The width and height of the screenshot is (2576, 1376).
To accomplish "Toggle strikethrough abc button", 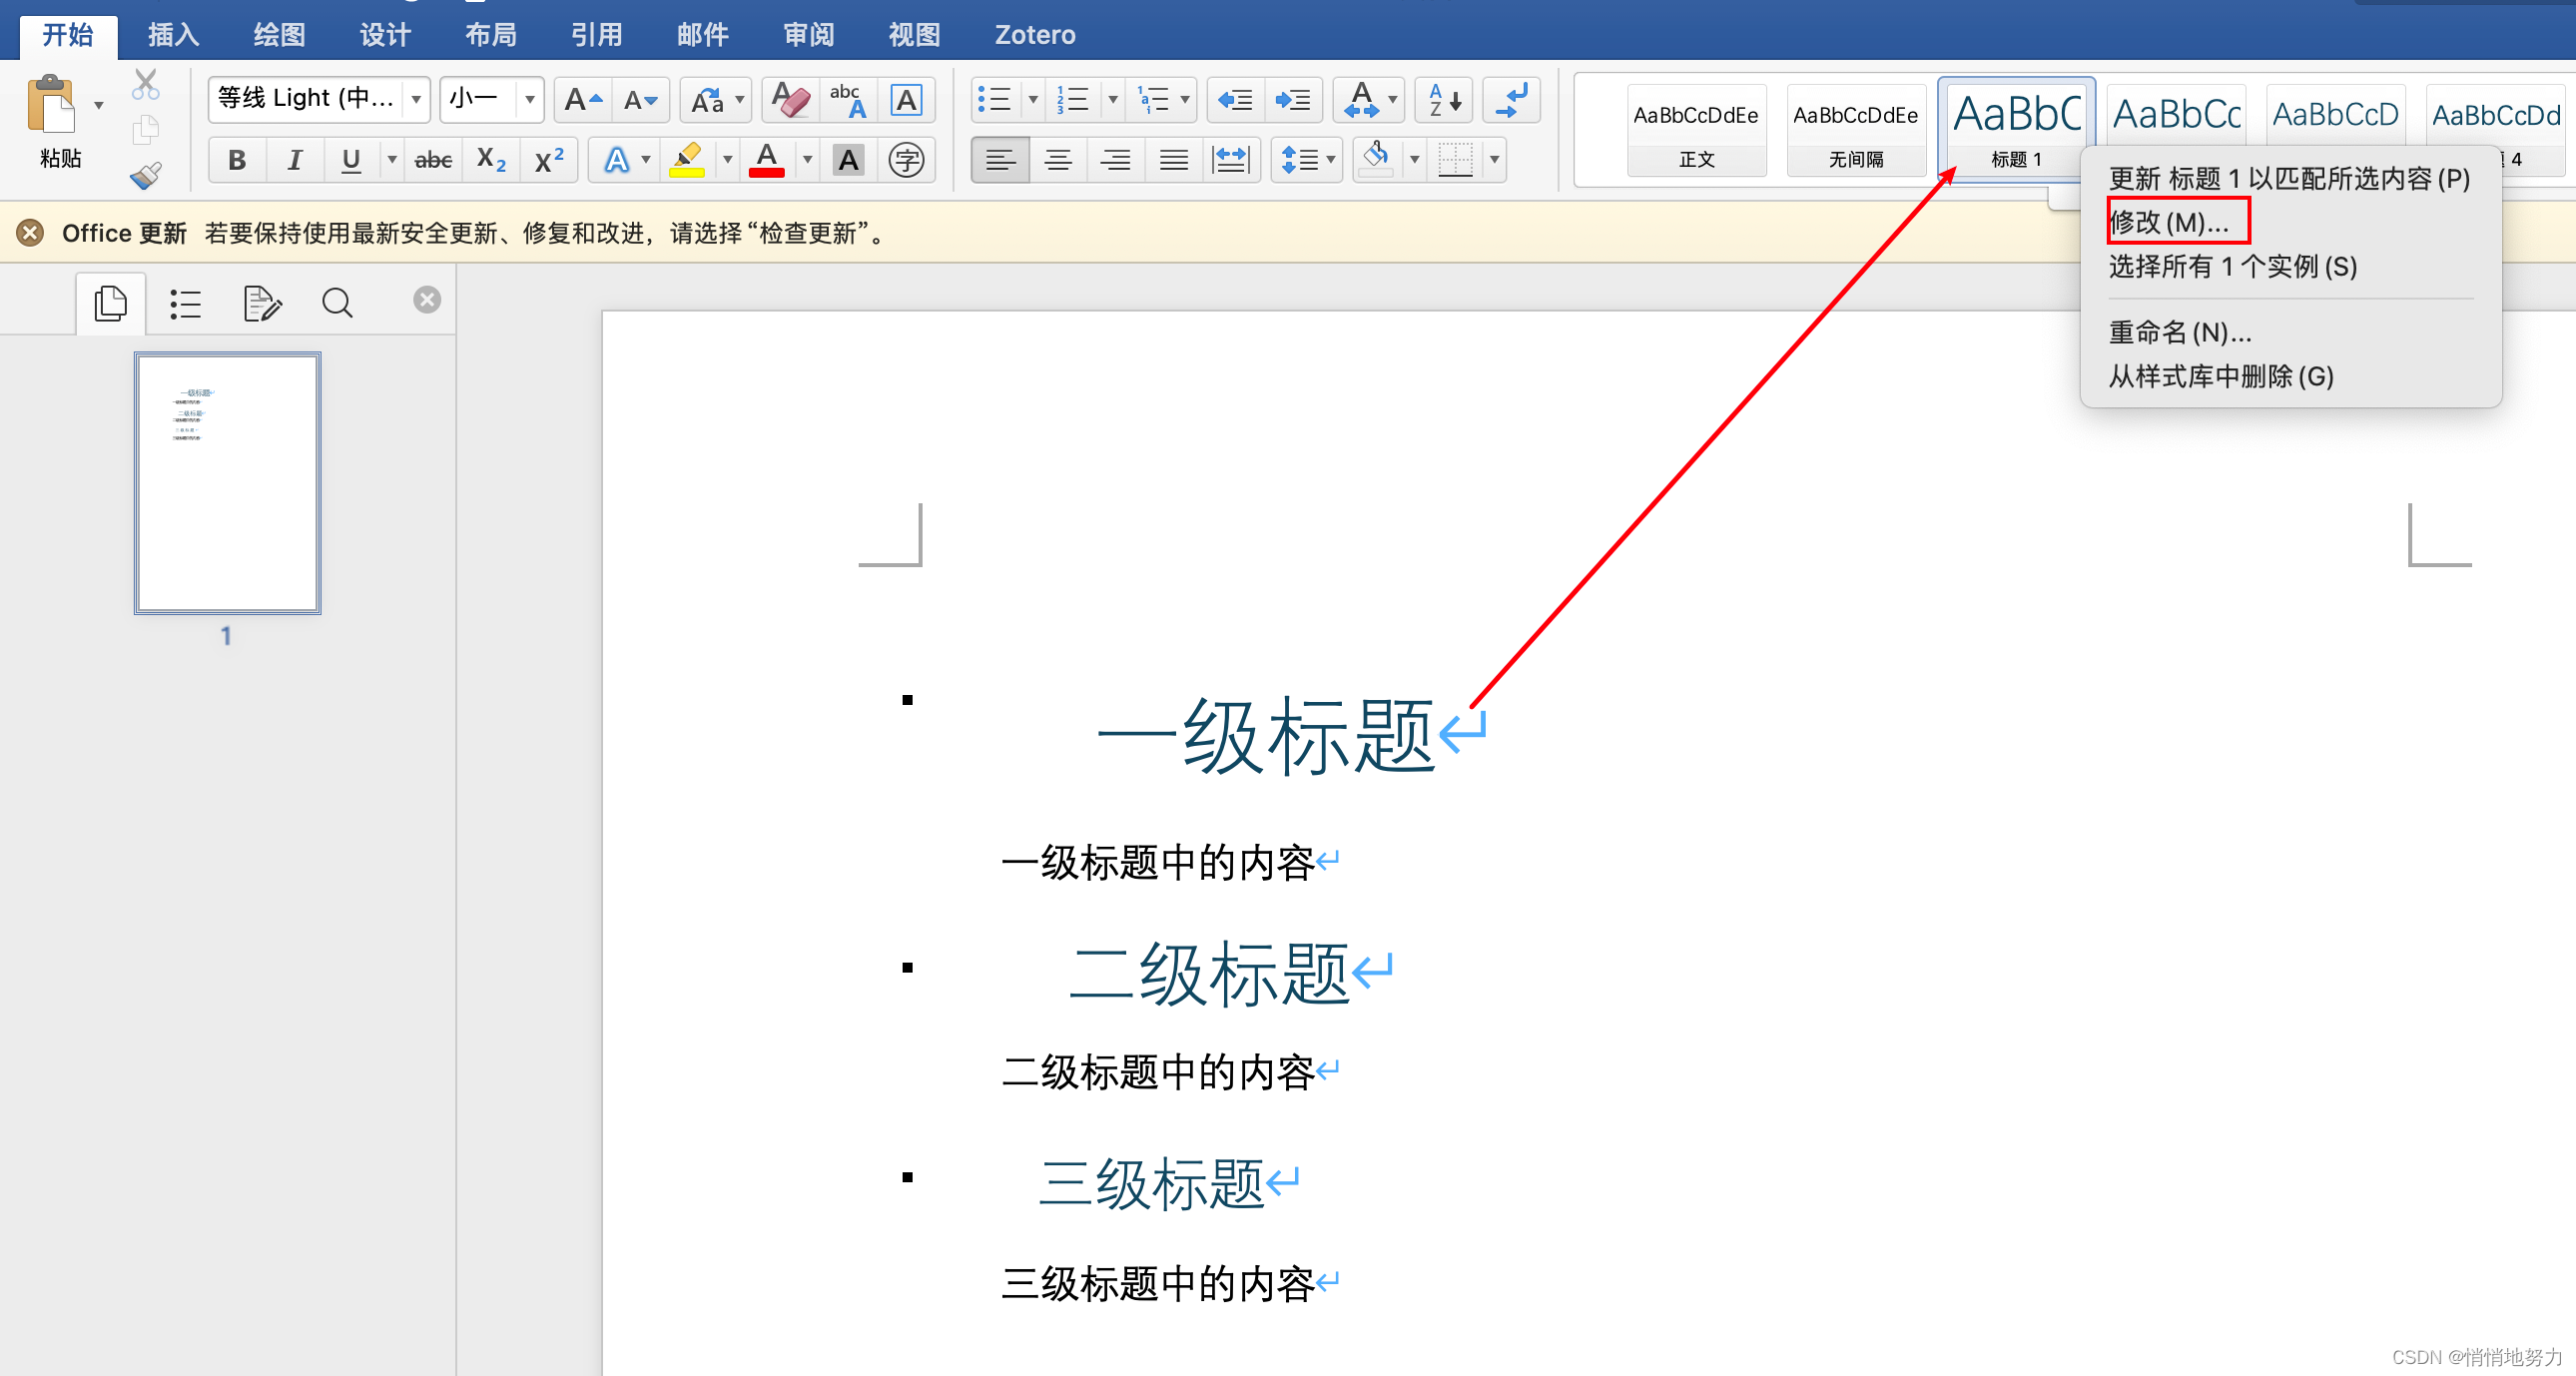I will [433, 160].
